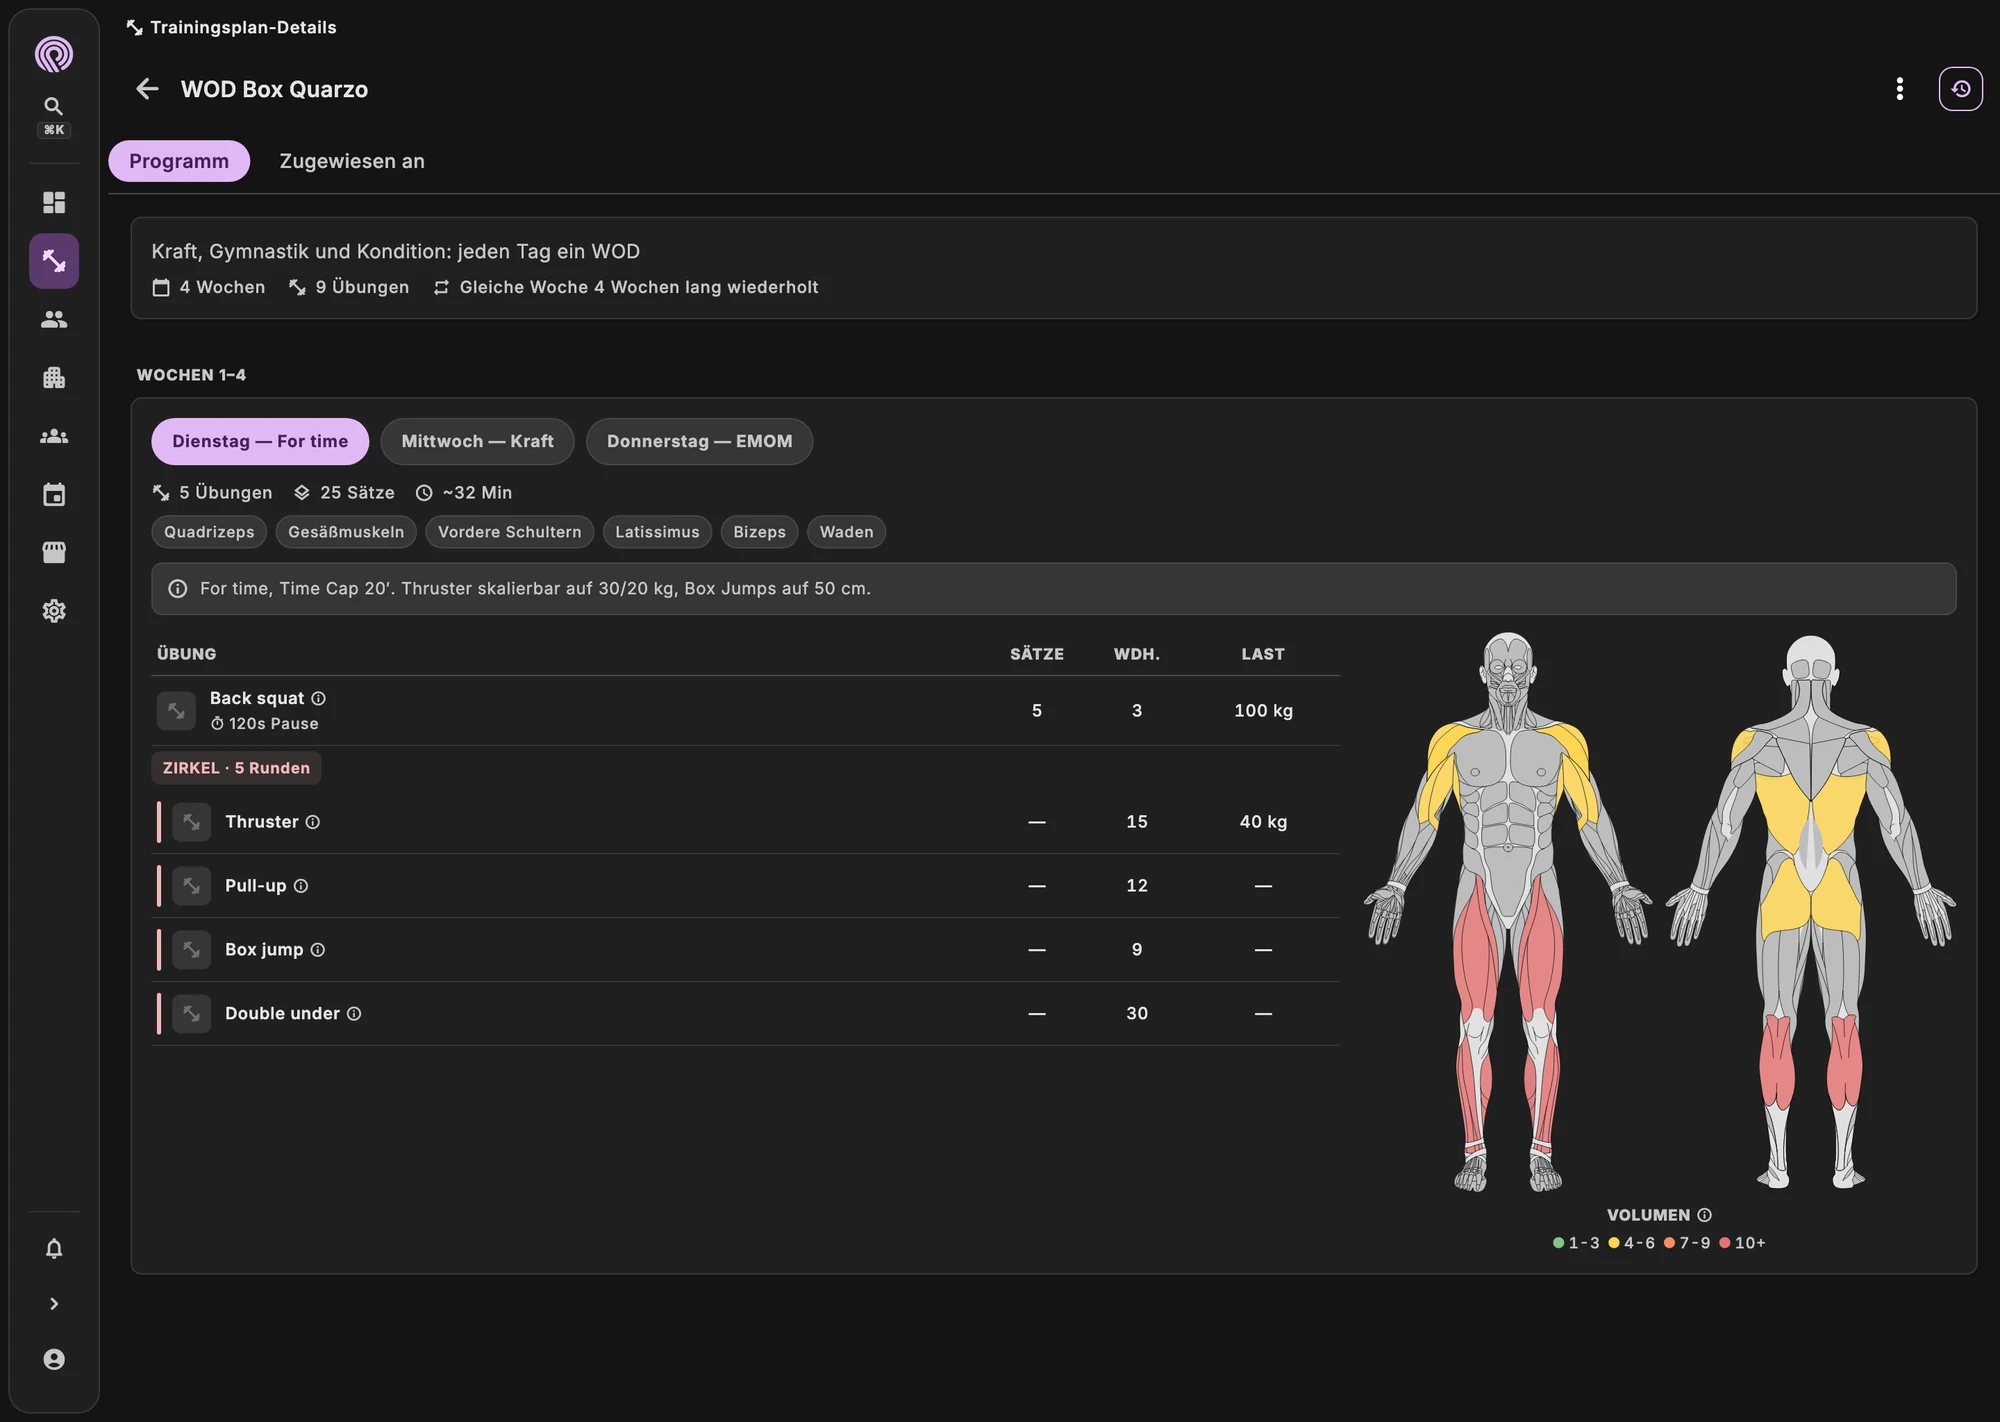Open the groups icon in sidebar
The width and height of the screenshot is (2000, 1422).
coord(54,436)
